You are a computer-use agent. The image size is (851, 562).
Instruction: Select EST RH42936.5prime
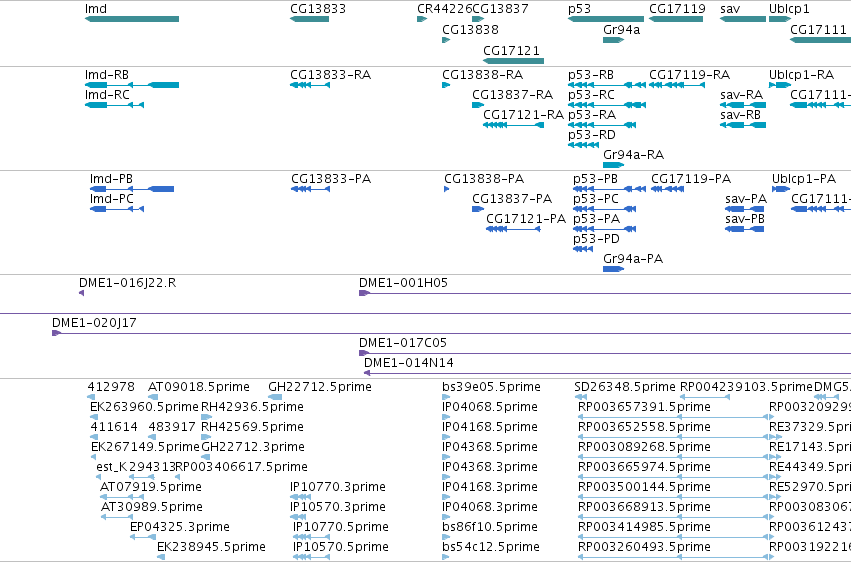[x=206, y=417]
